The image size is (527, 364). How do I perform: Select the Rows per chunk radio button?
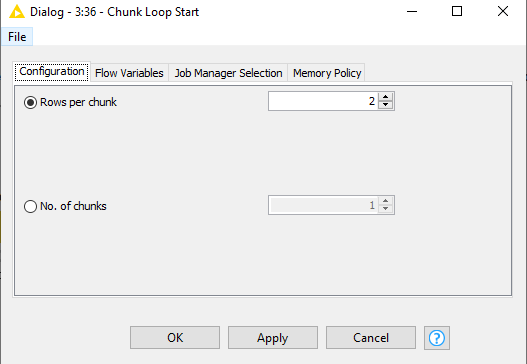click(x=30, y=102)
